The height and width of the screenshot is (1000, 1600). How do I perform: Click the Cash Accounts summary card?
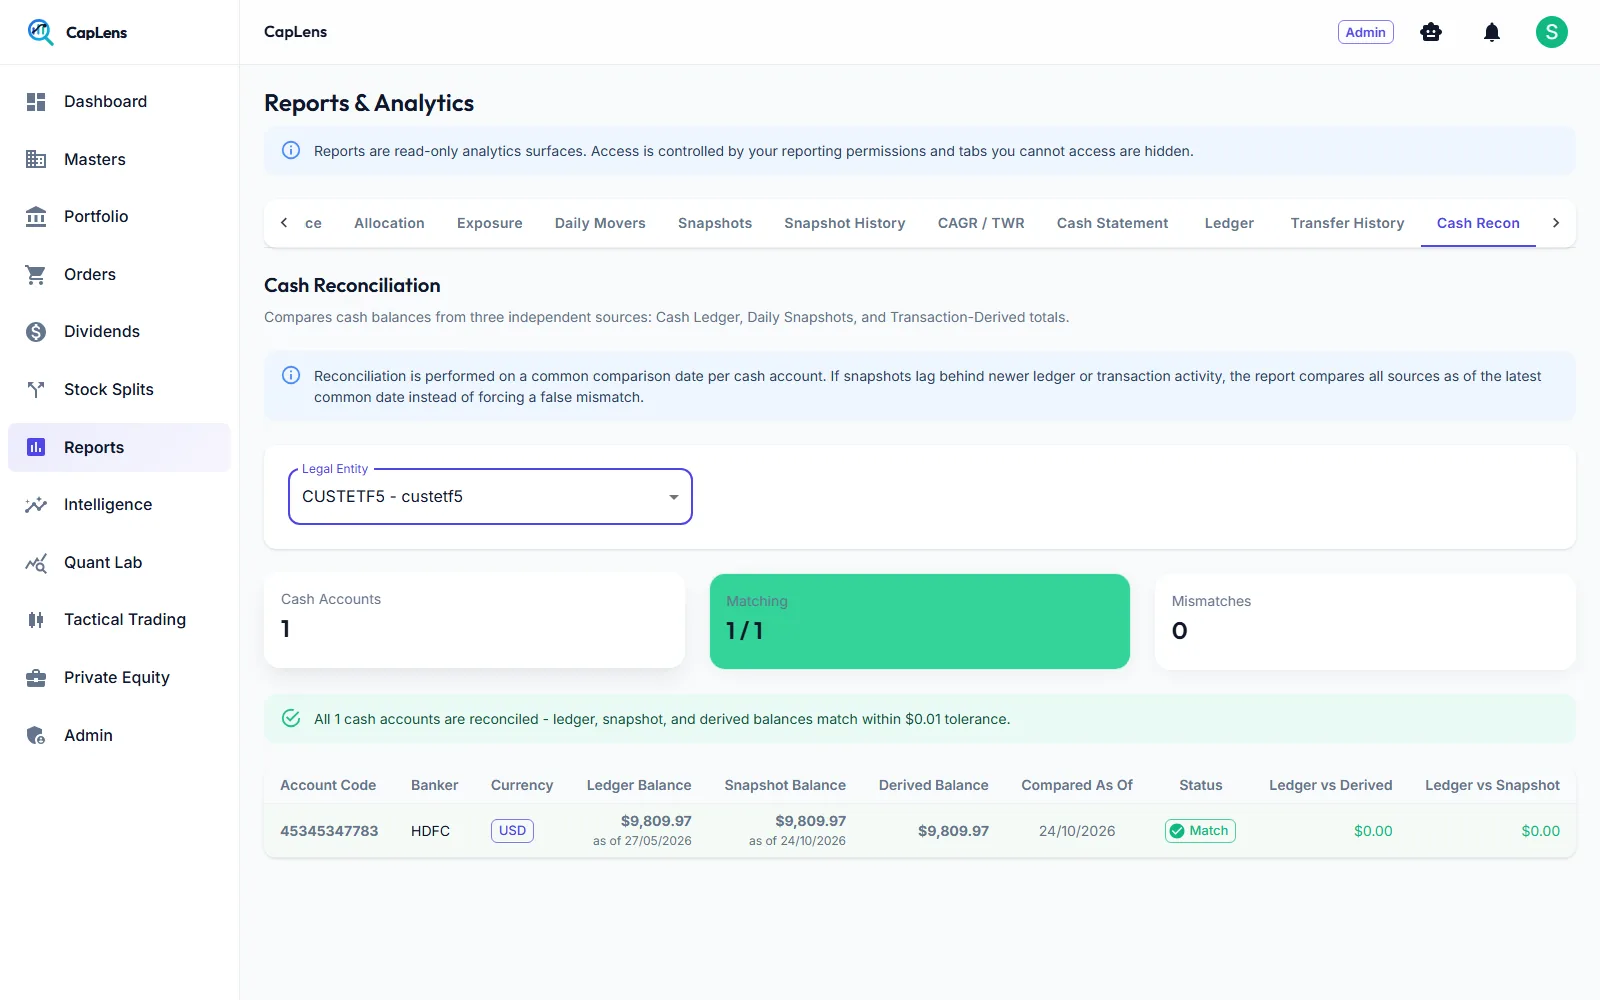474,620
